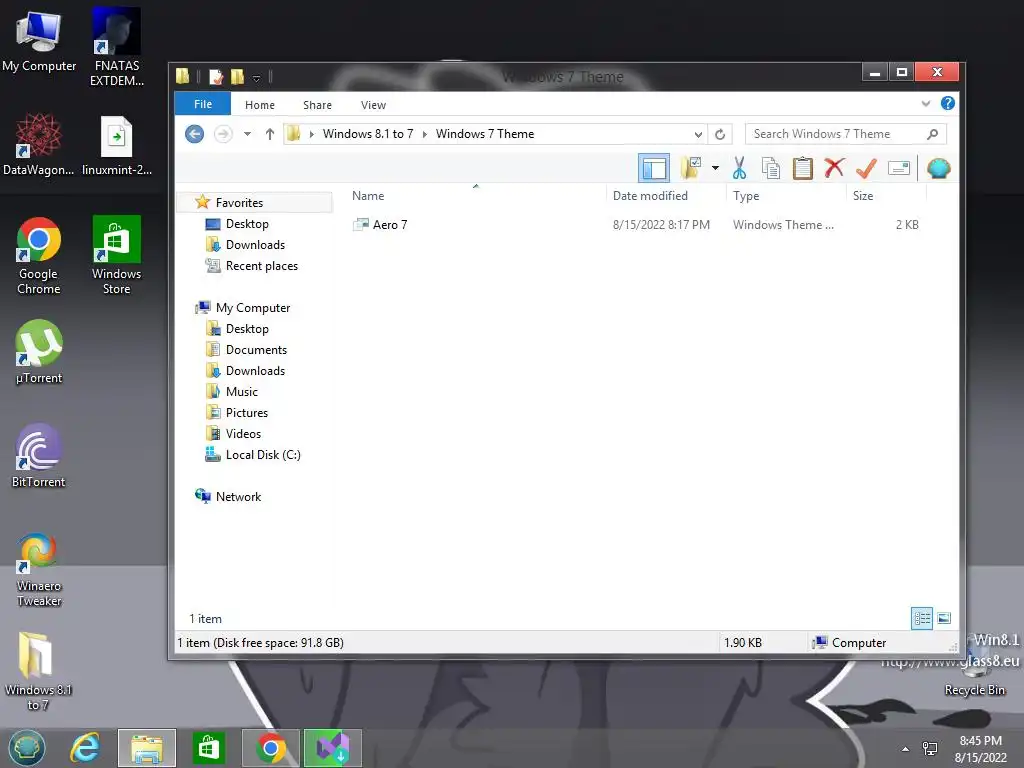Open Customize Quick Access Toolbar dropdown
Screen dimensions: 1024x768
[257, 78]
